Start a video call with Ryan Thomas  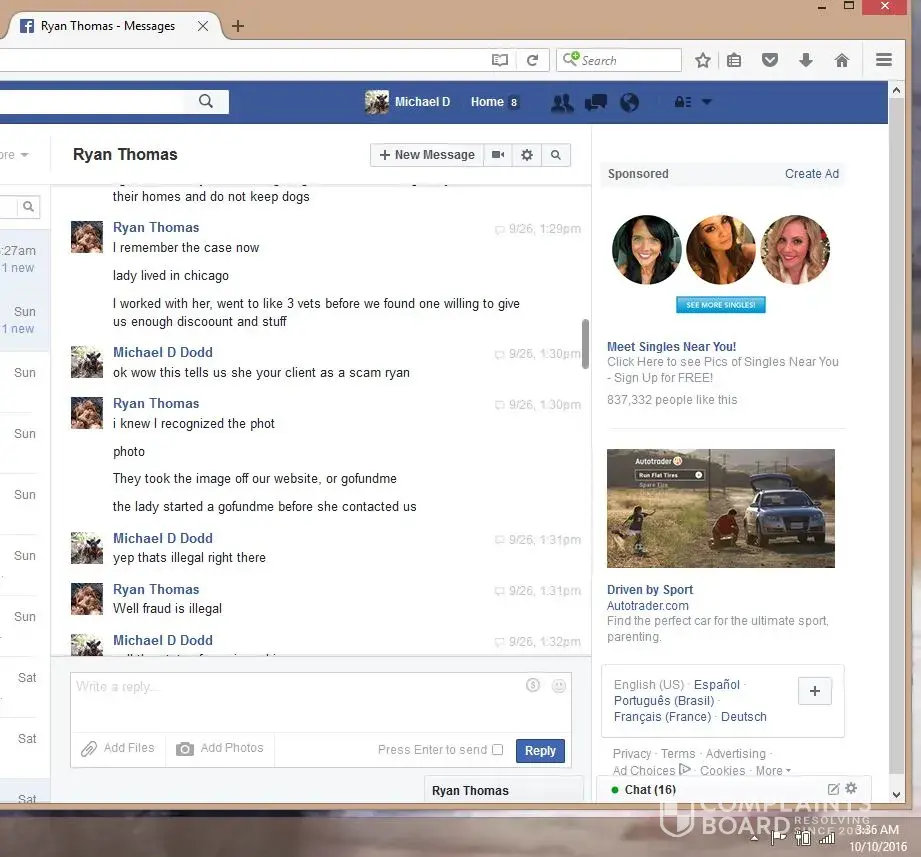click(497, 155)
